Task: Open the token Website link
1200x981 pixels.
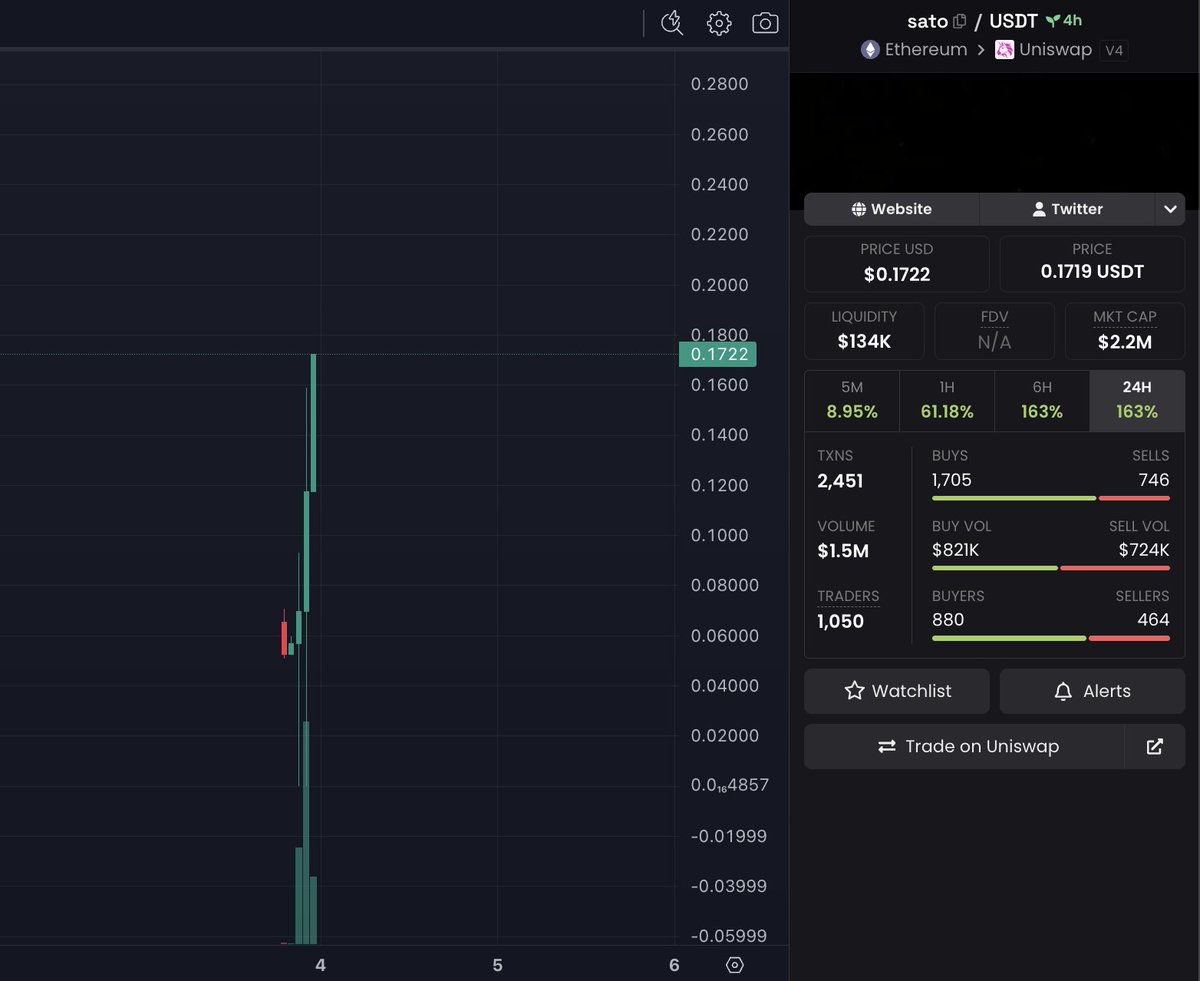Action: coord(891,209)
